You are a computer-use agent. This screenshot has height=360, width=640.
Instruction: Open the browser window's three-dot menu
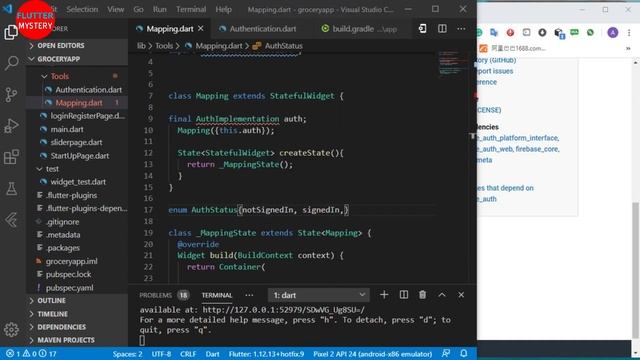tap(629, 33)
